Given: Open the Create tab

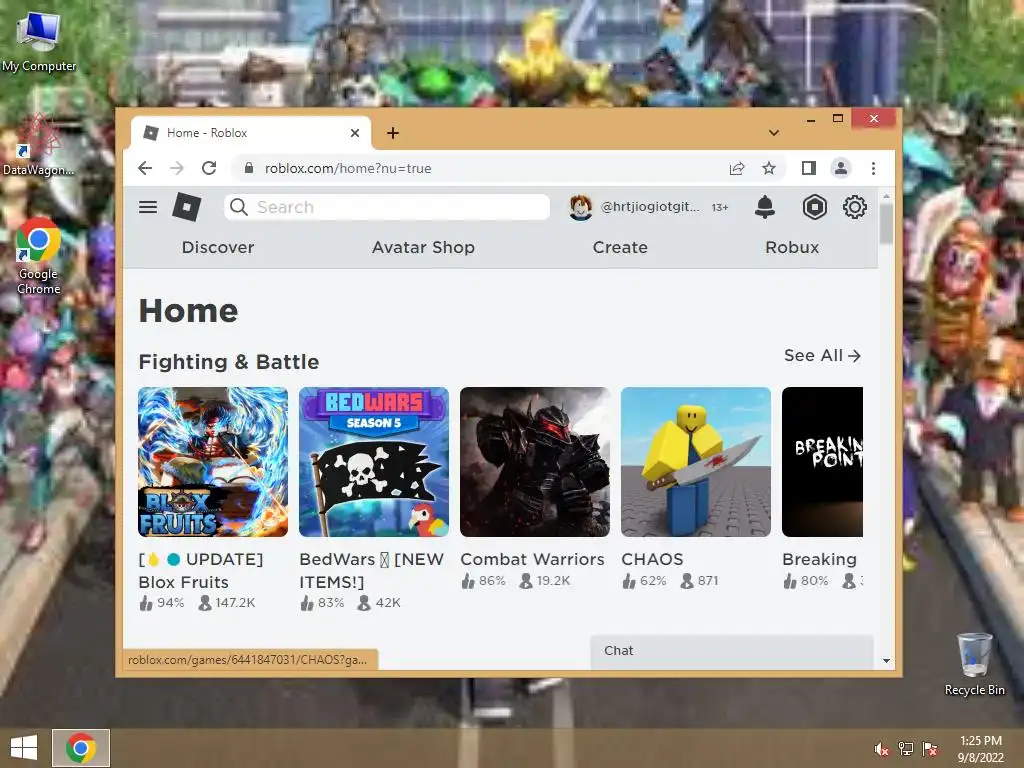Looking at the screenshot, I should click(620, 248).
